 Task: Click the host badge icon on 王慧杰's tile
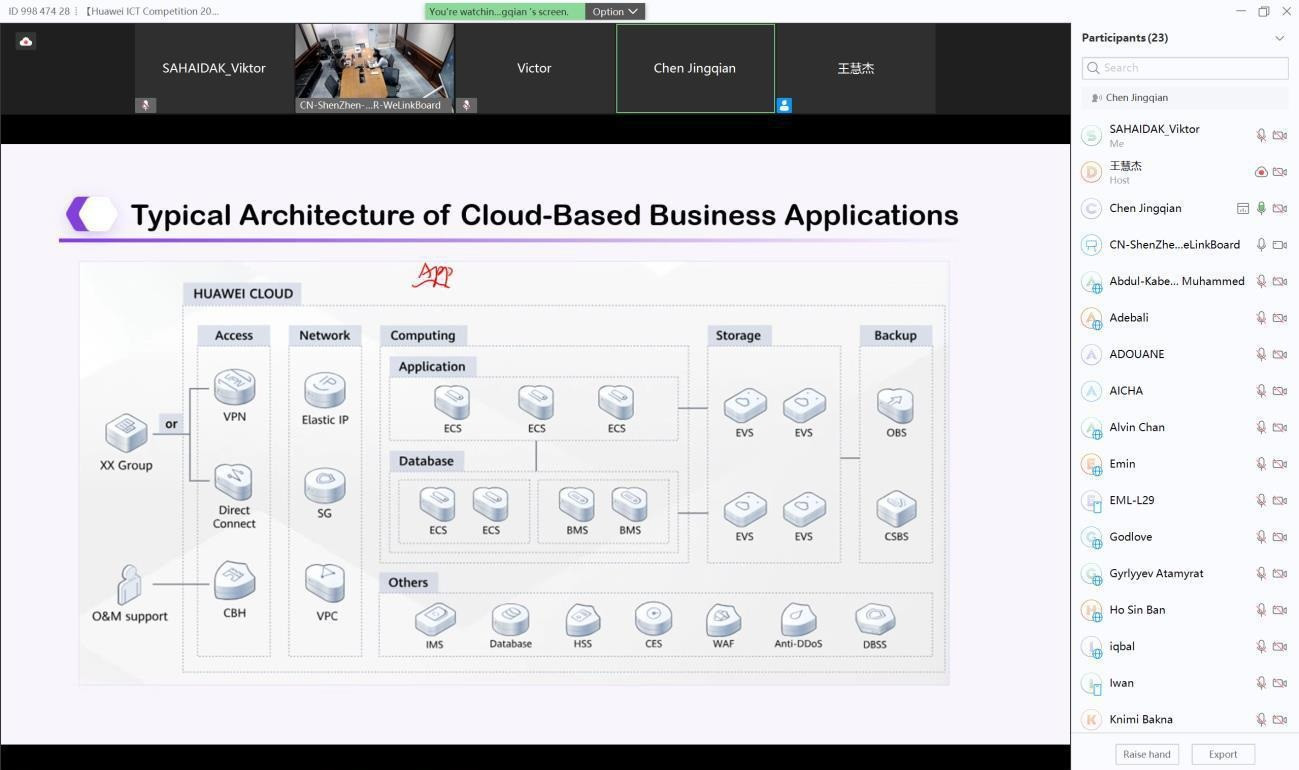point(784,105)
